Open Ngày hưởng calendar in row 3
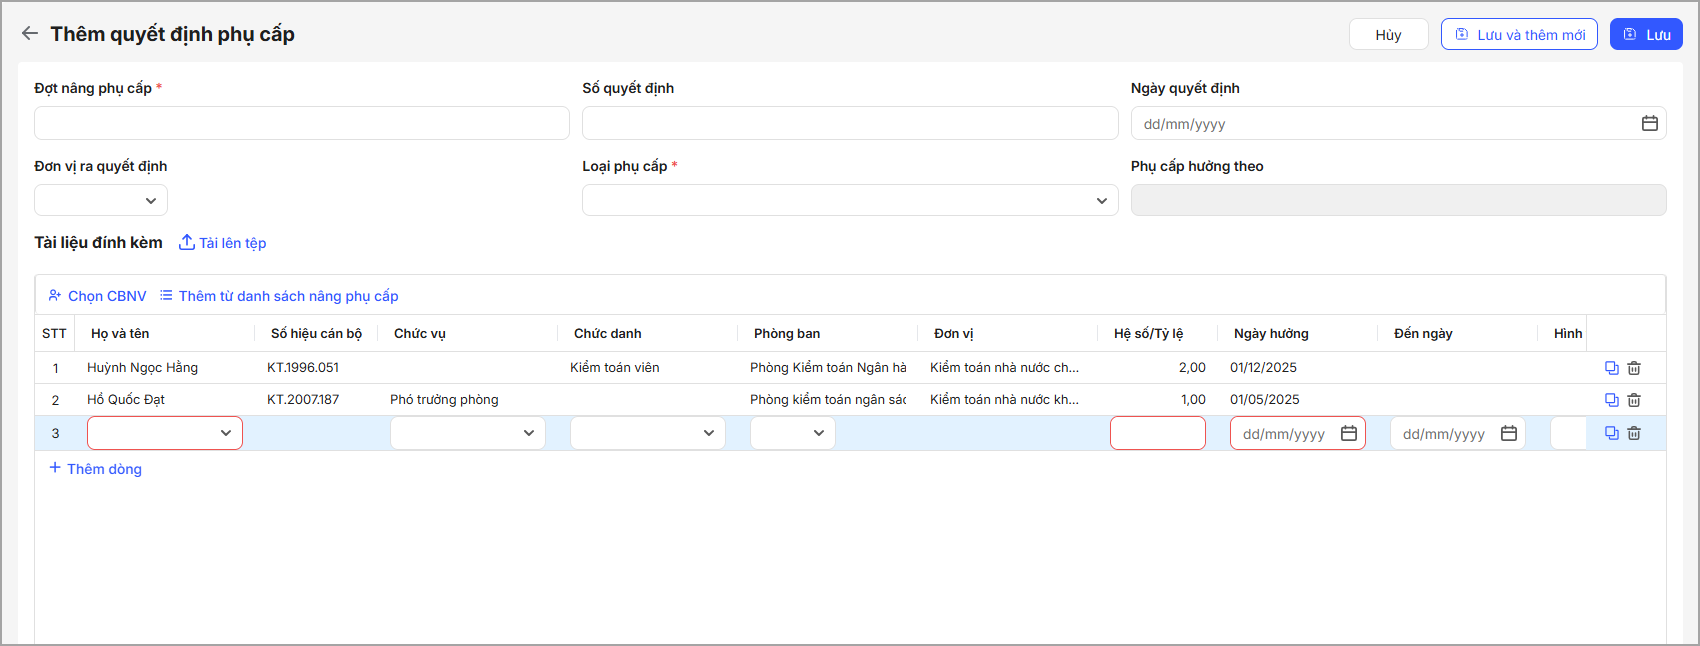 1348,433
